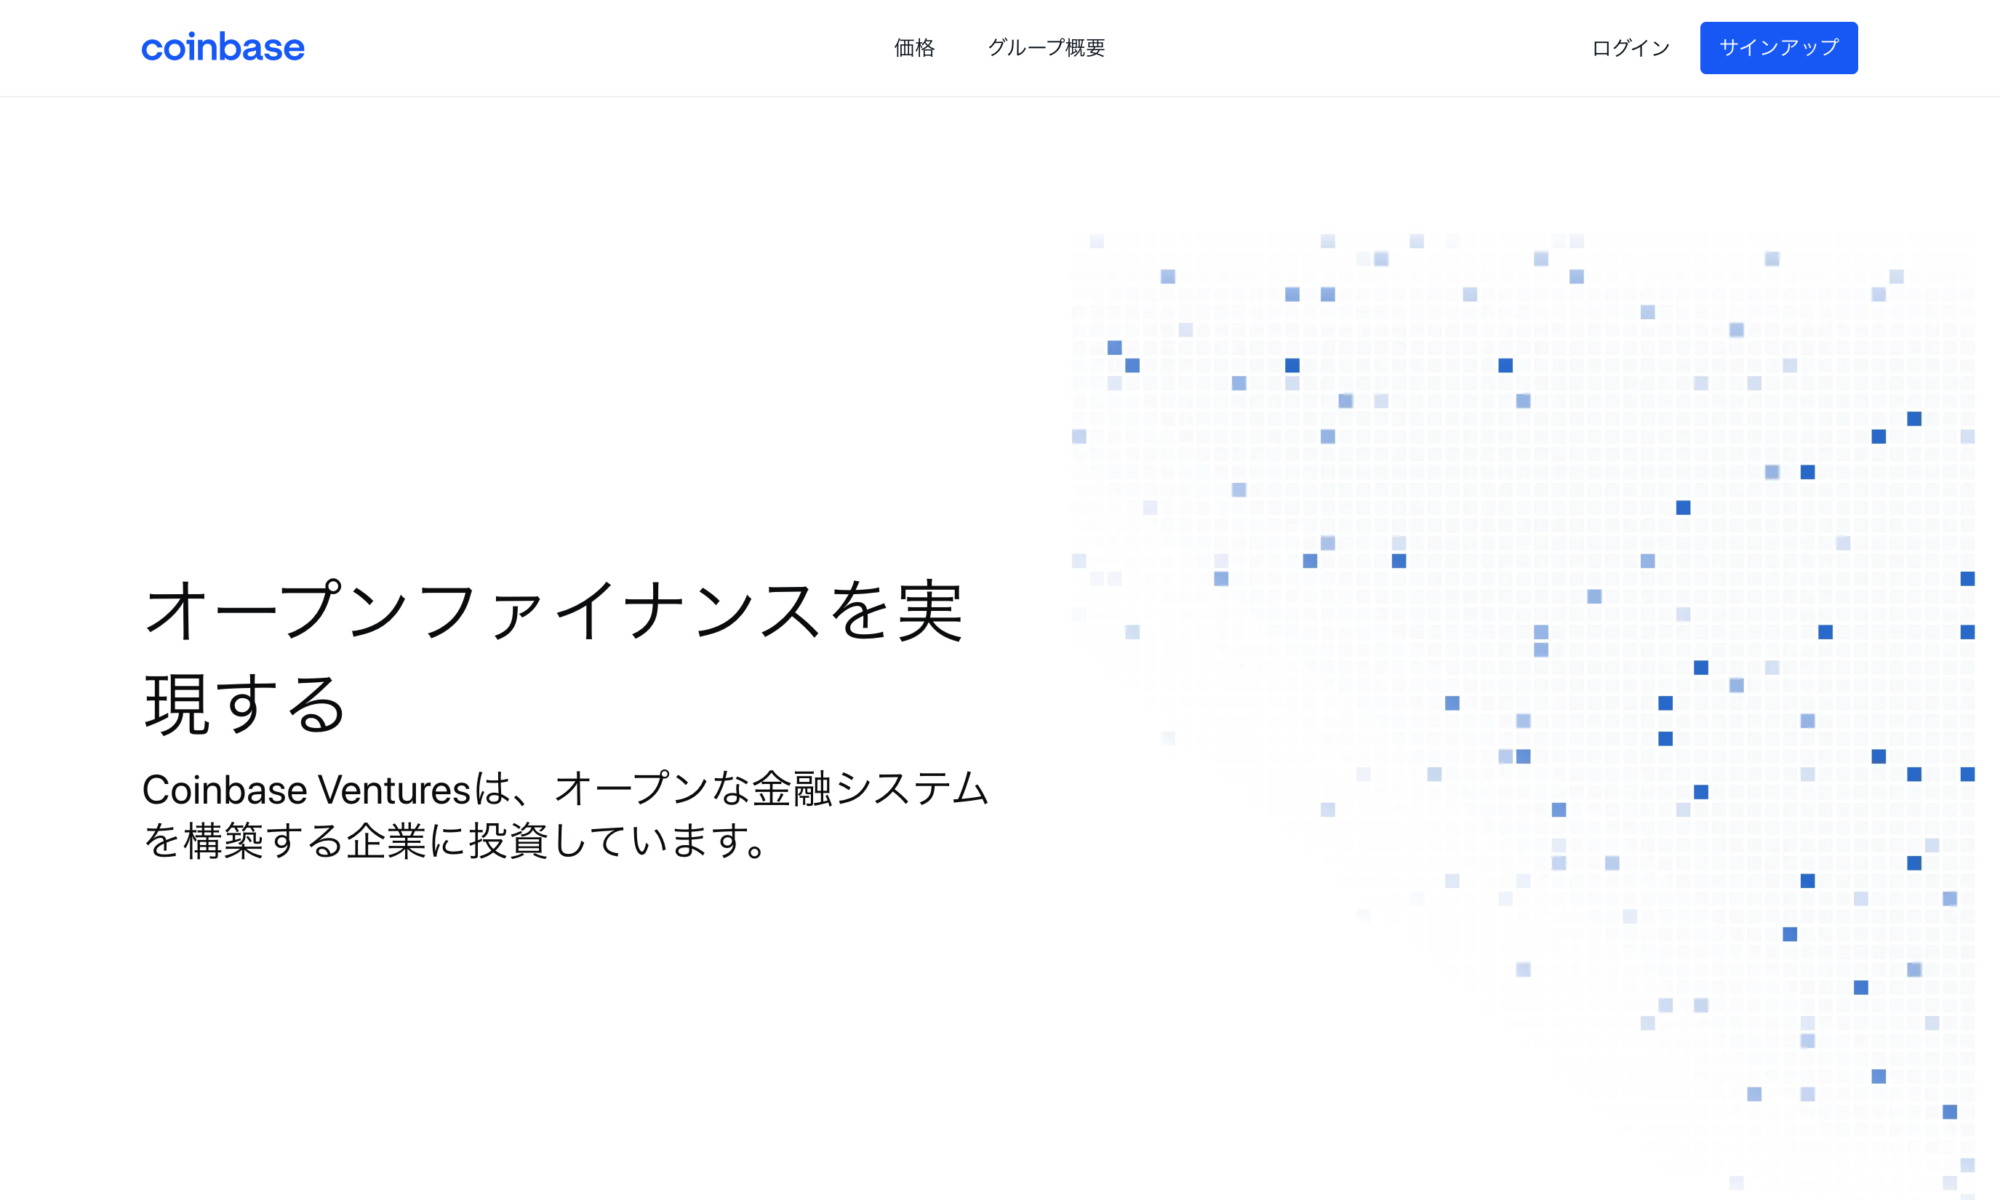Start registration with the サインアップ button
Viewport: 2000px width, 1200px height.
pos(1778,46)
